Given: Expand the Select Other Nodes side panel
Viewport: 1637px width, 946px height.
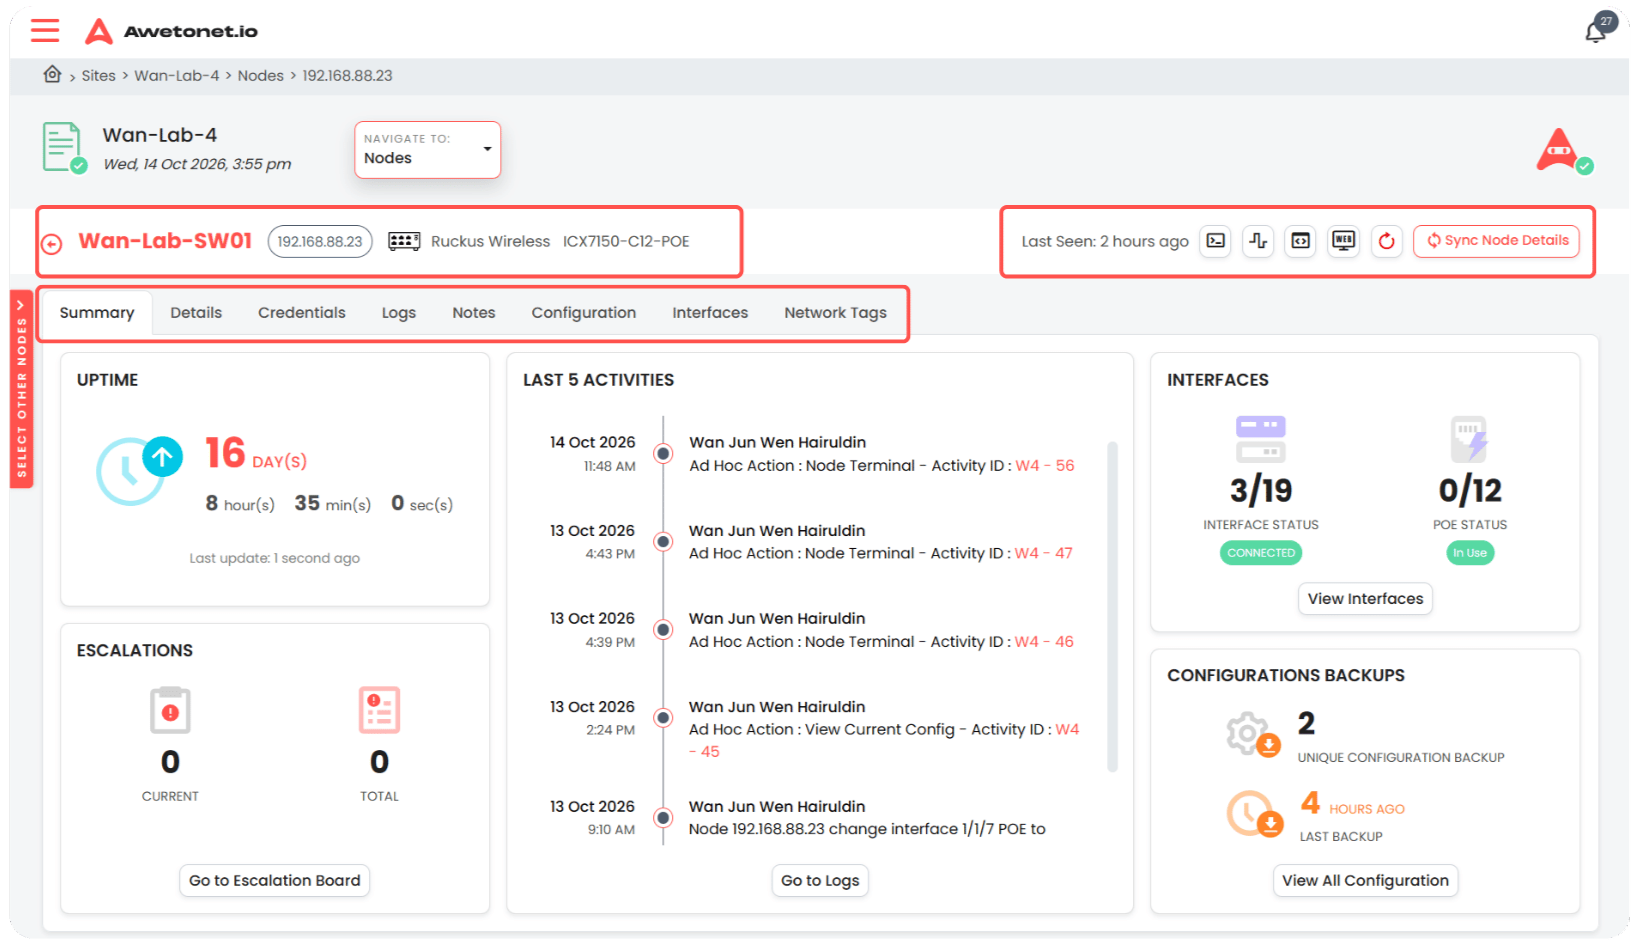Looking at the screenshot, I should [x=21, y=389].
